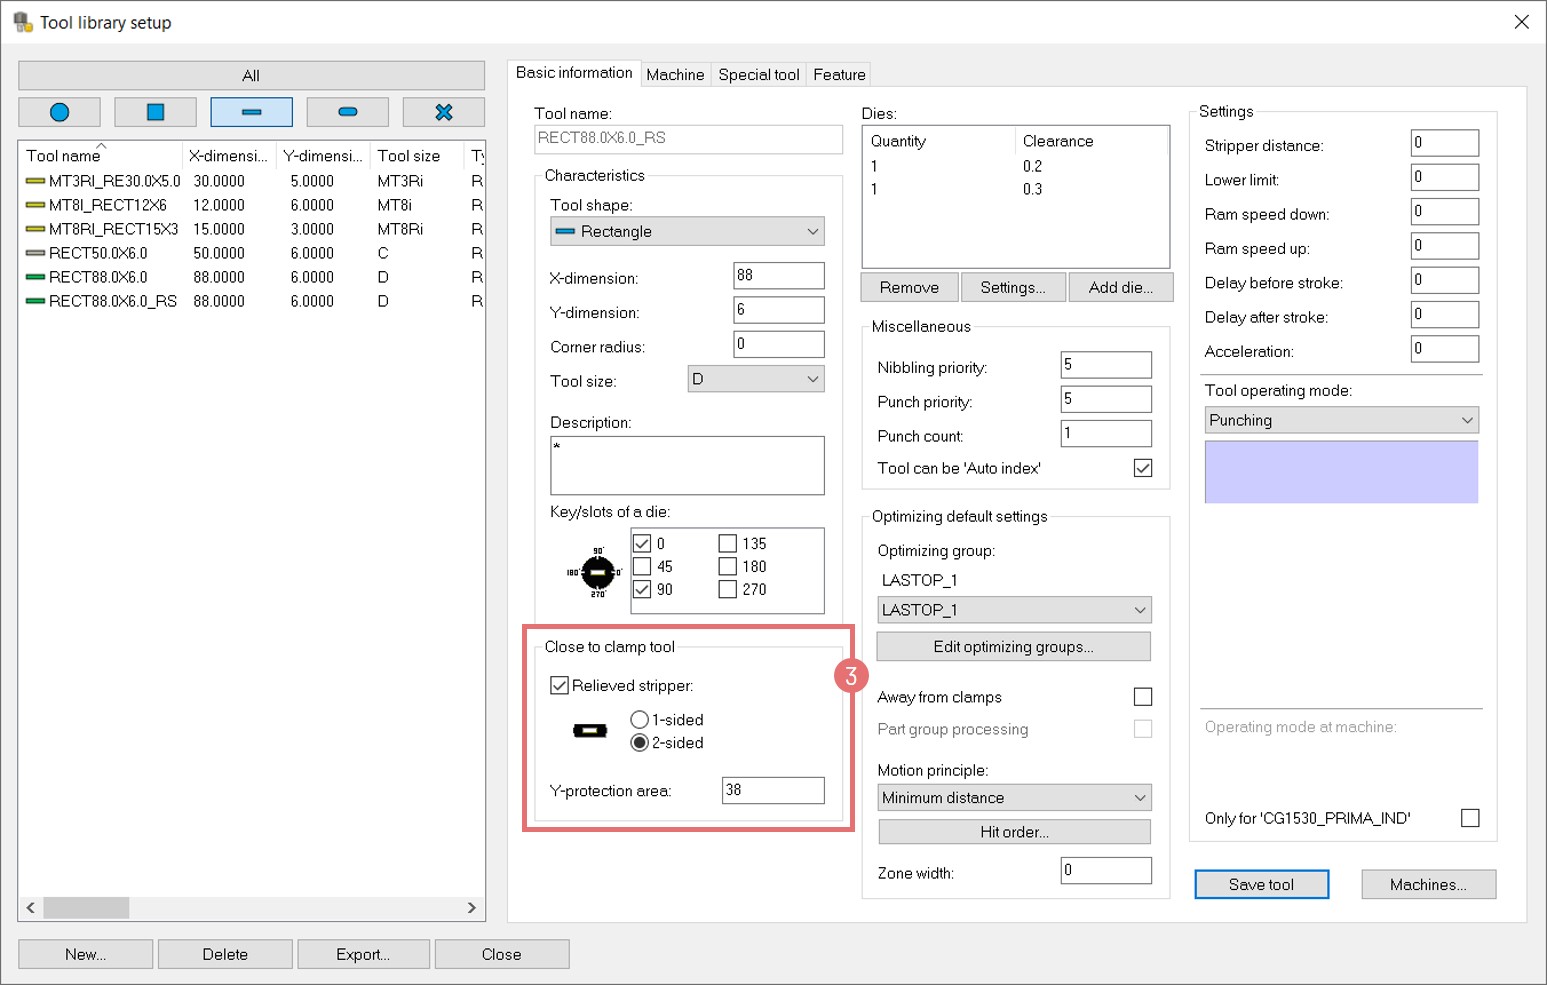Select the square tool shape filter icon
The image size is (1547, 985).
point(155,112)
